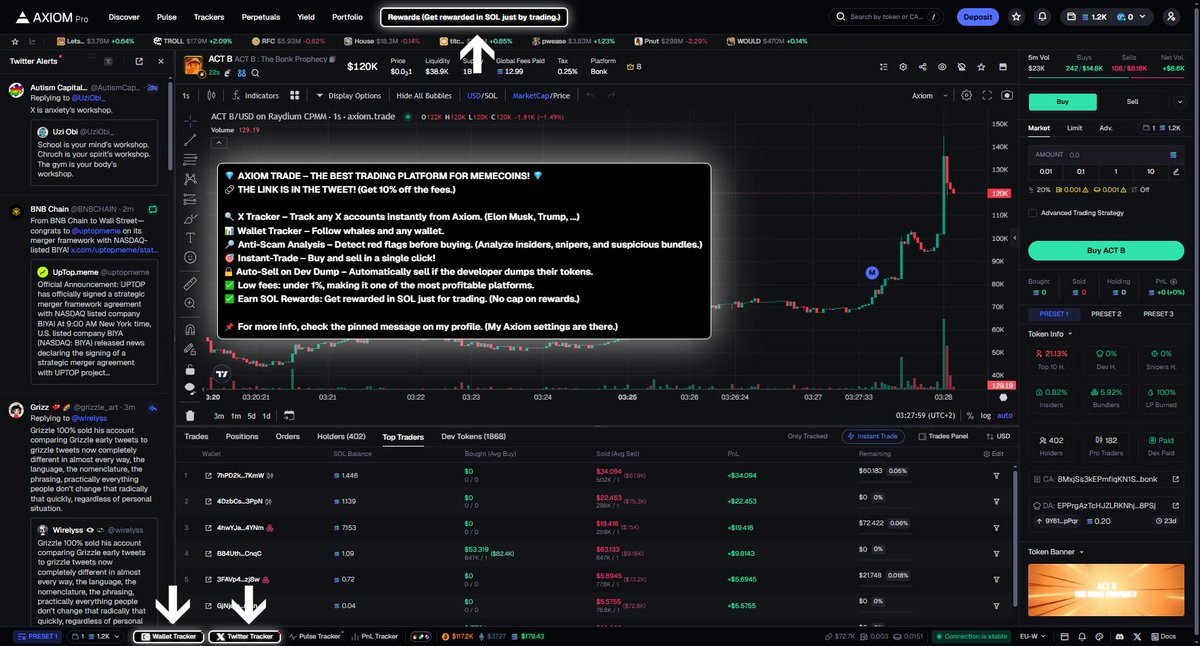
Task: Toggle the auto scale on chart
Action: pyautogui.click(x=1005, y=415)
